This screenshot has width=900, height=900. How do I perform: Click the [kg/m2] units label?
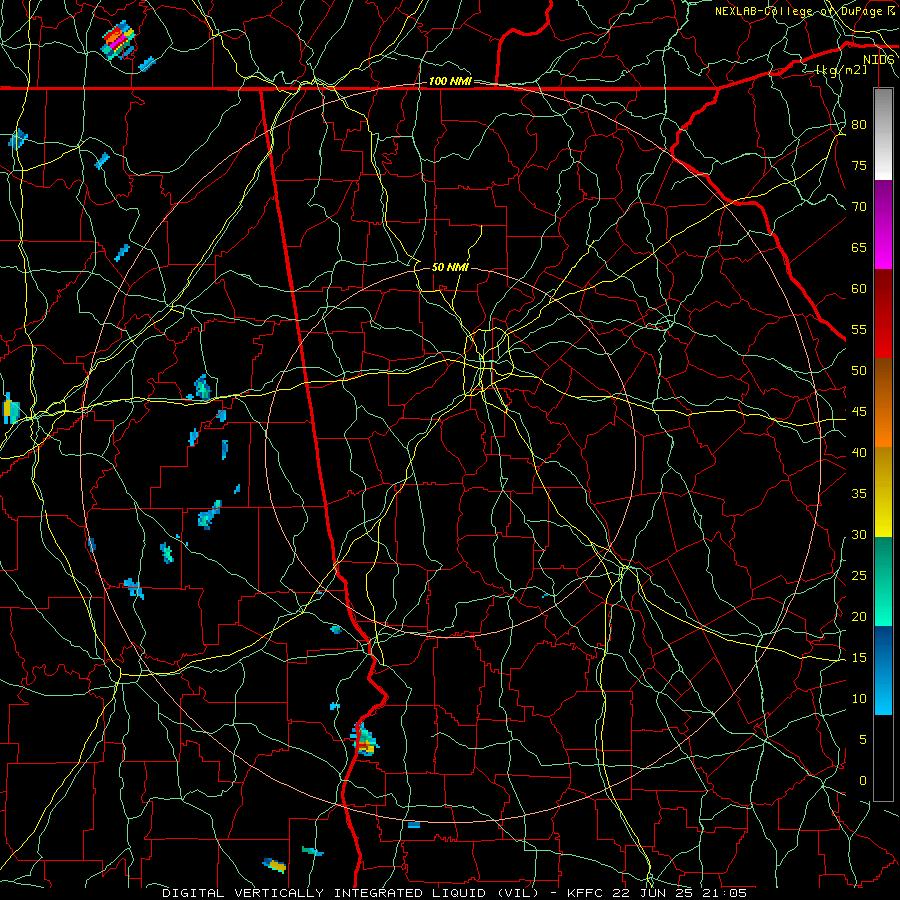pyautogui.click(x=841, y=70)
